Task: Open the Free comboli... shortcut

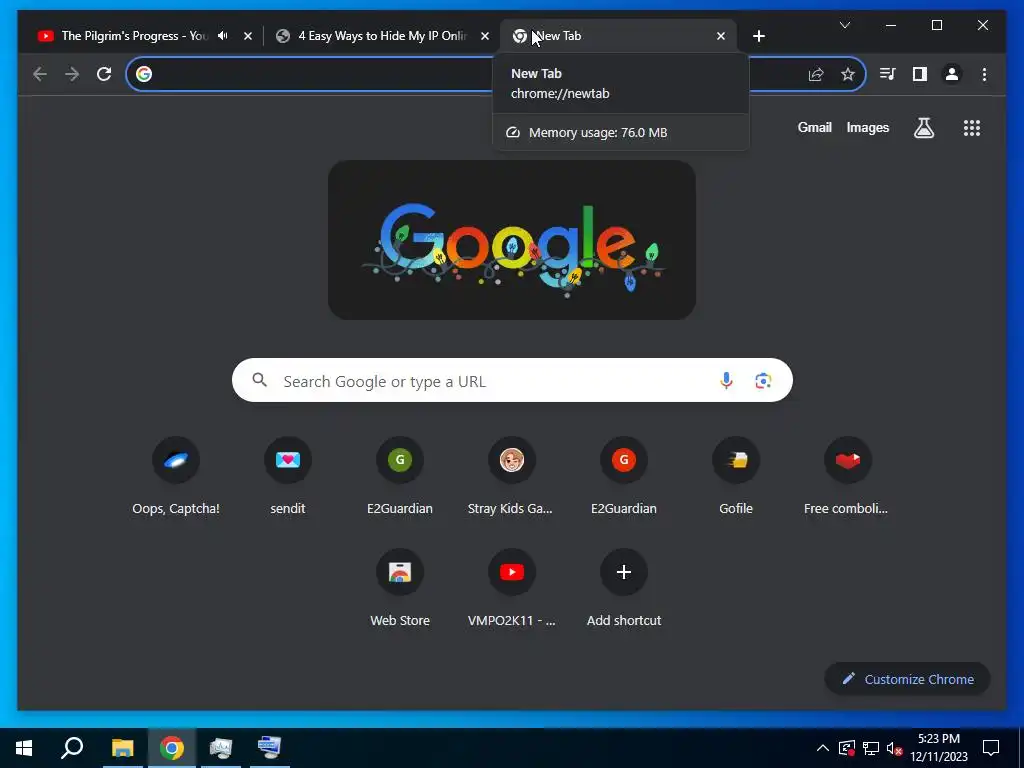Action: (848, 477)
